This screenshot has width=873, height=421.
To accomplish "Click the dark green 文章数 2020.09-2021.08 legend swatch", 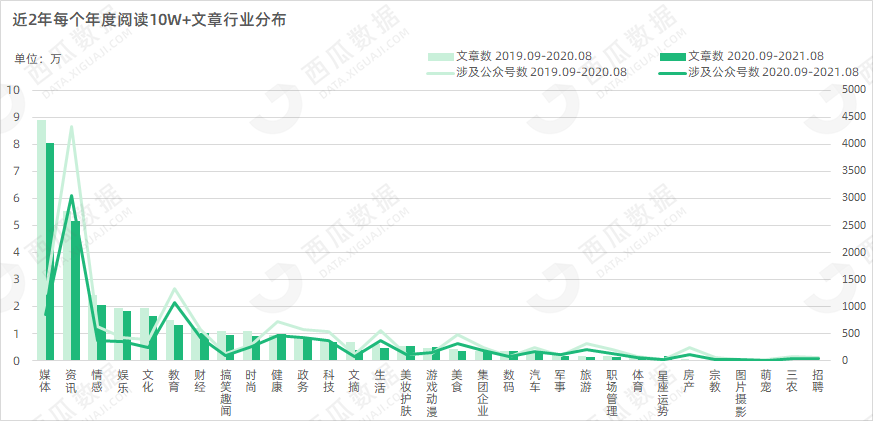I will click(671, 56).
